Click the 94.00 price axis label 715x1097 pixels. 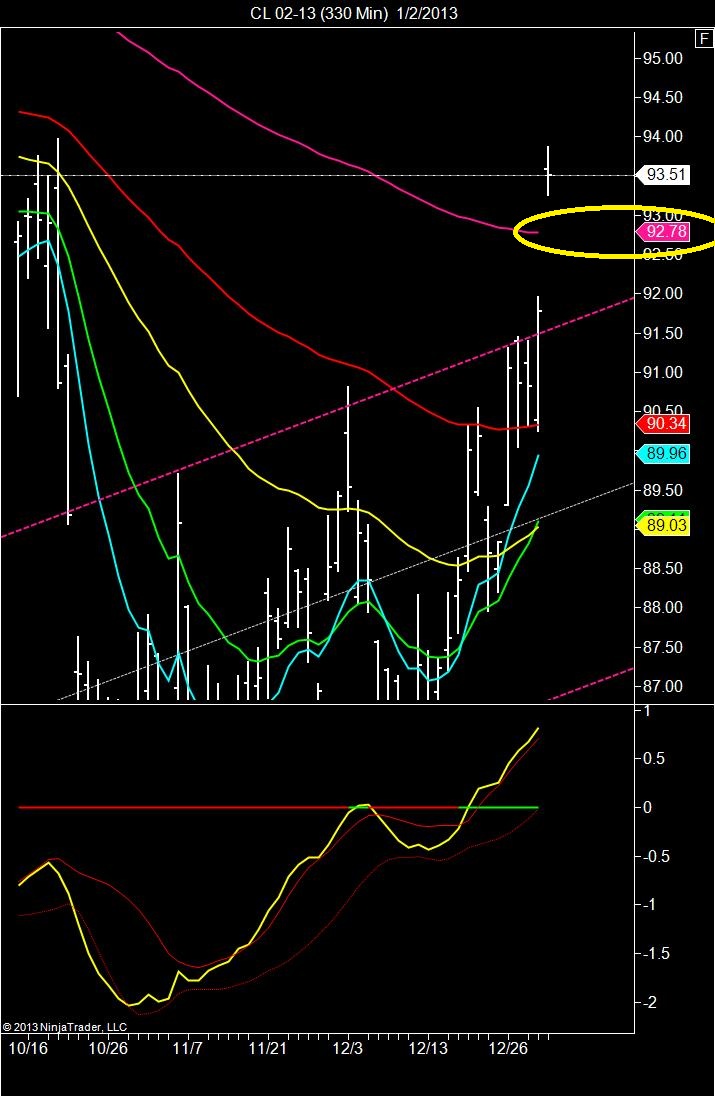click(663, 136)
